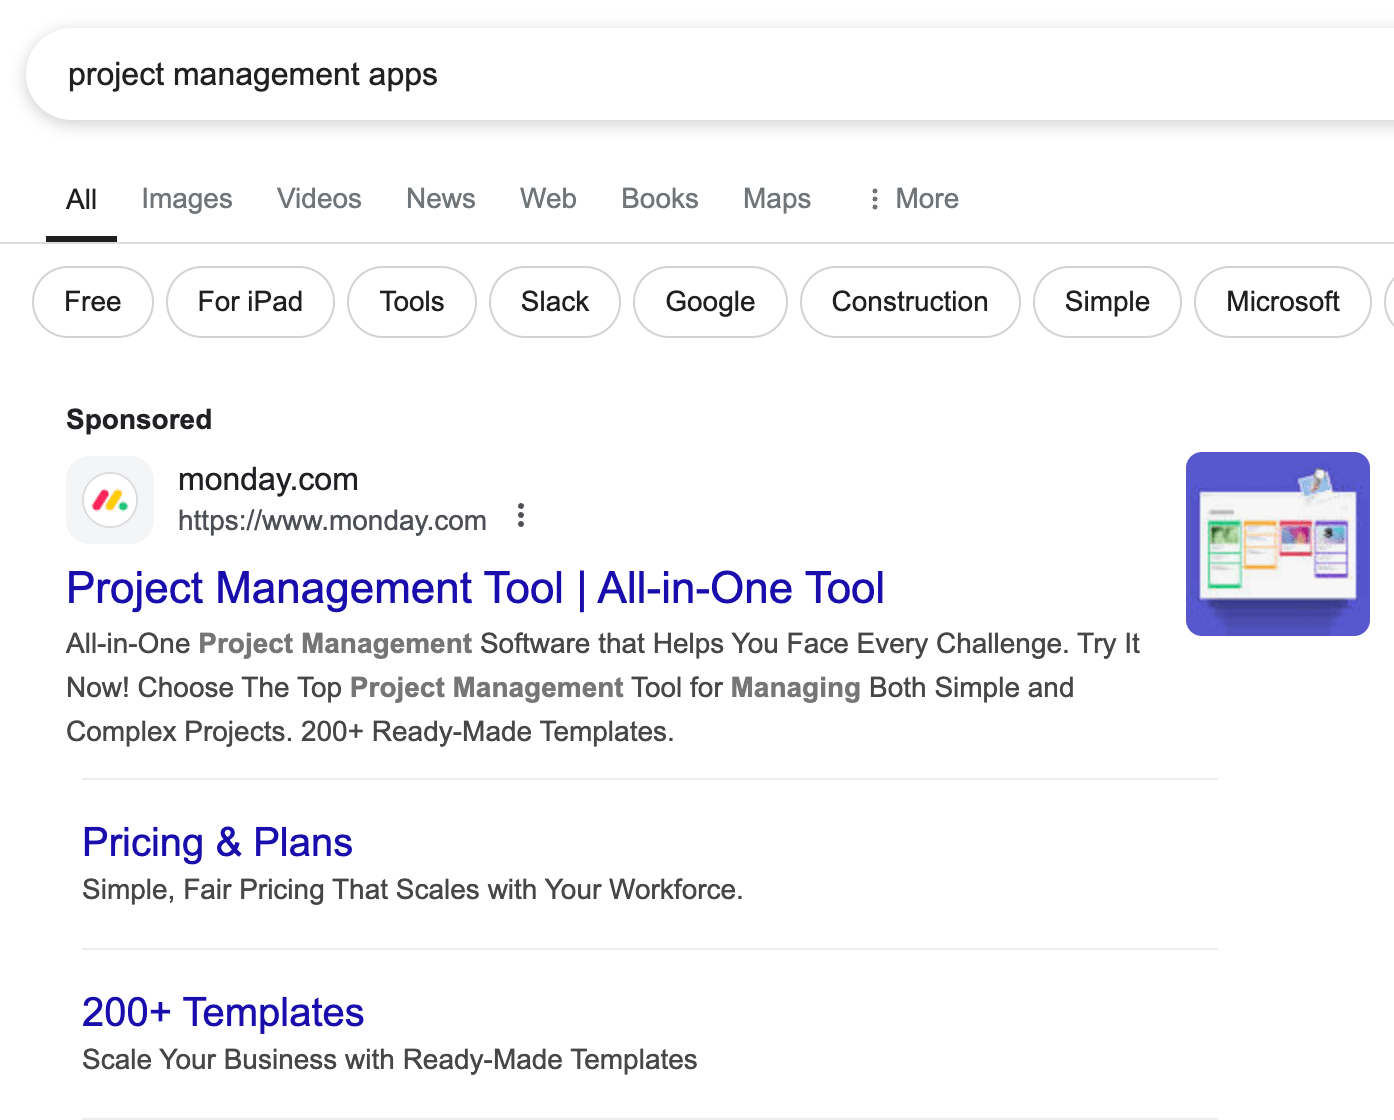Select the For iPad filter chip
Screen dimensions: 1394x1120
[x=249, y=302]
